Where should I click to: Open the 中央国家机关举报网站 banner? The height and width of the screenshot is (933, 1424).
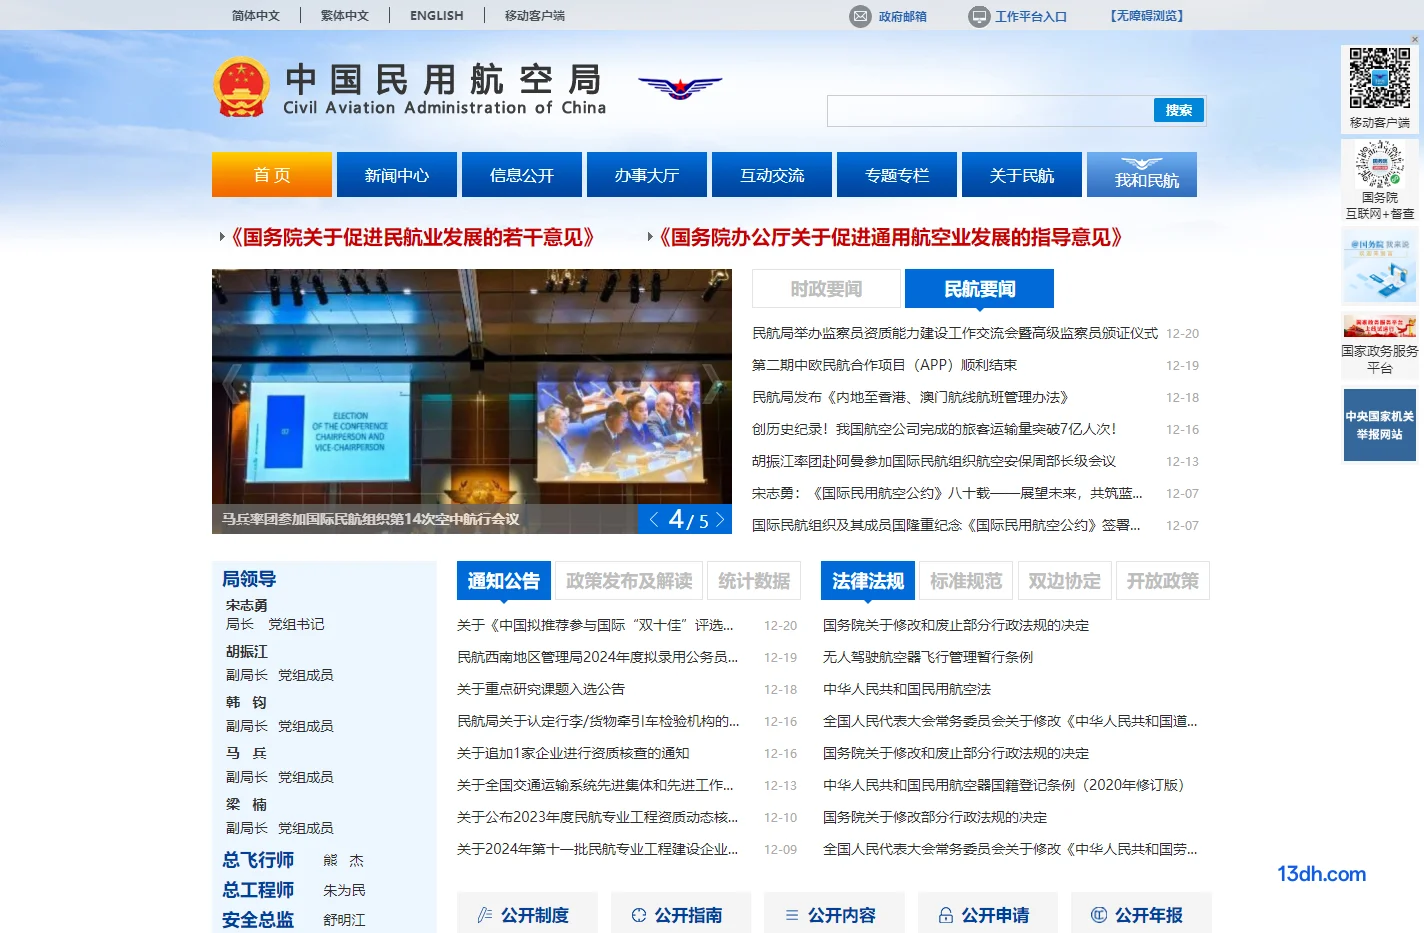click(x=1379, y=425)
